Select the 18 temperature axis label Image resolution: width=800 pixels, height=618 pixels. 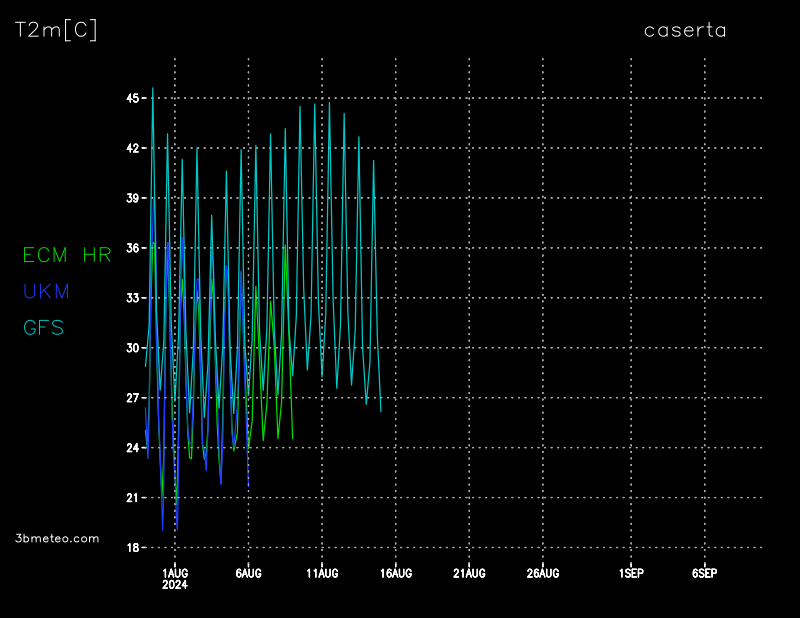[x=132, y=548]
